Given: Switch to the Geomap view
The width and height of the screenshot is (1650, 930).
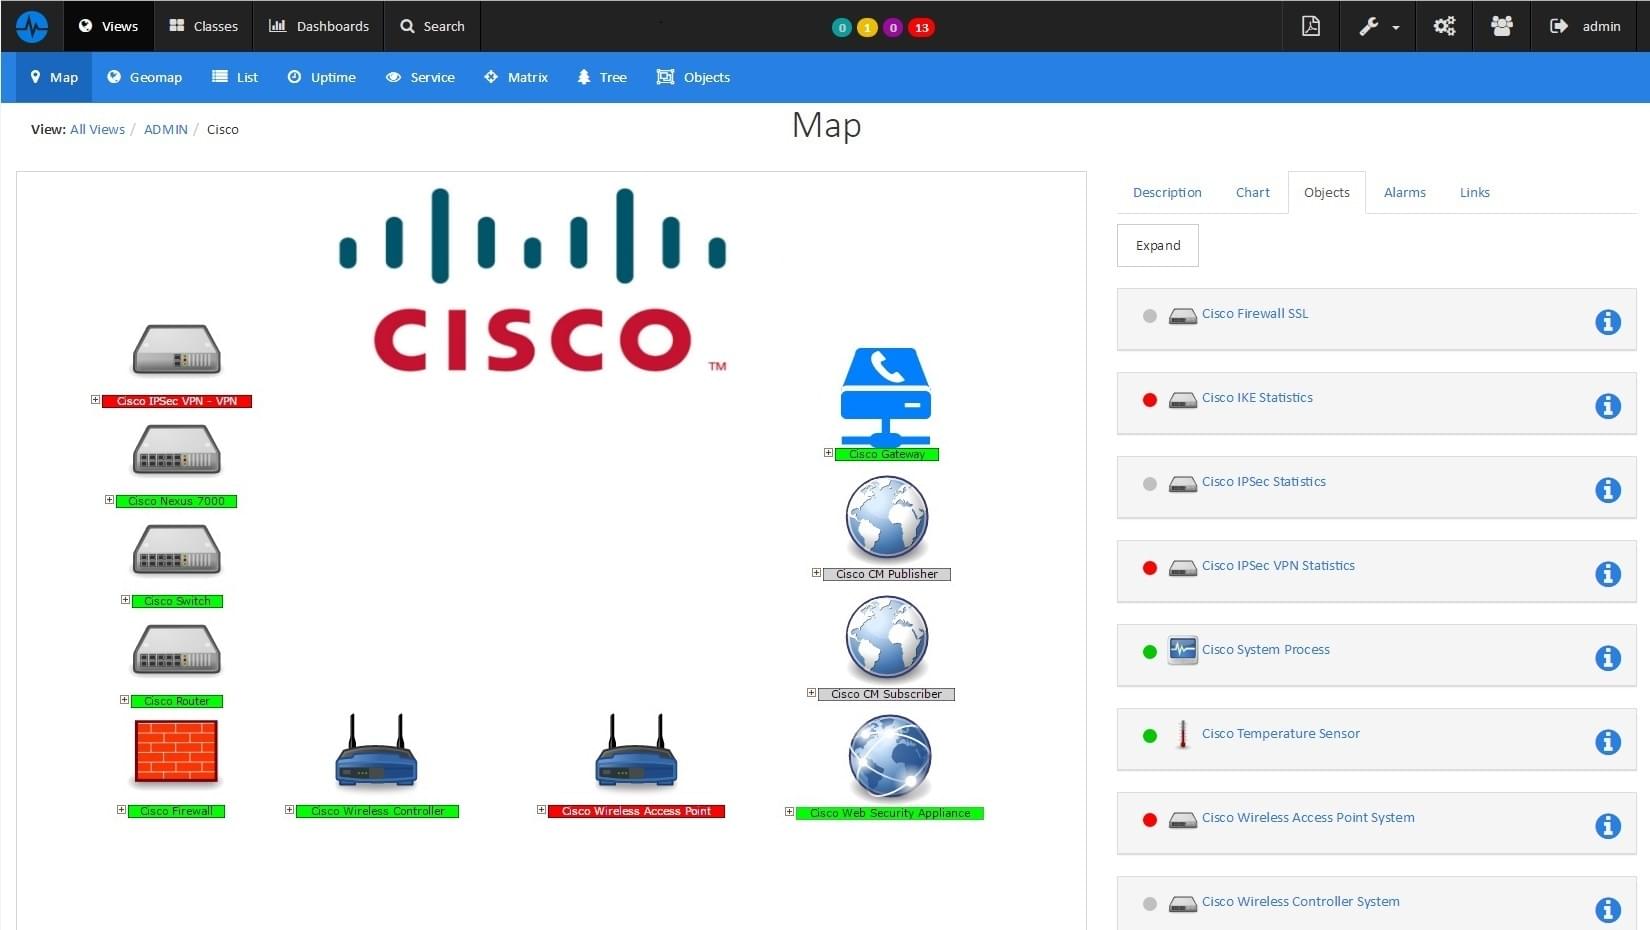Looking at the screenshot, I should 144,77.
